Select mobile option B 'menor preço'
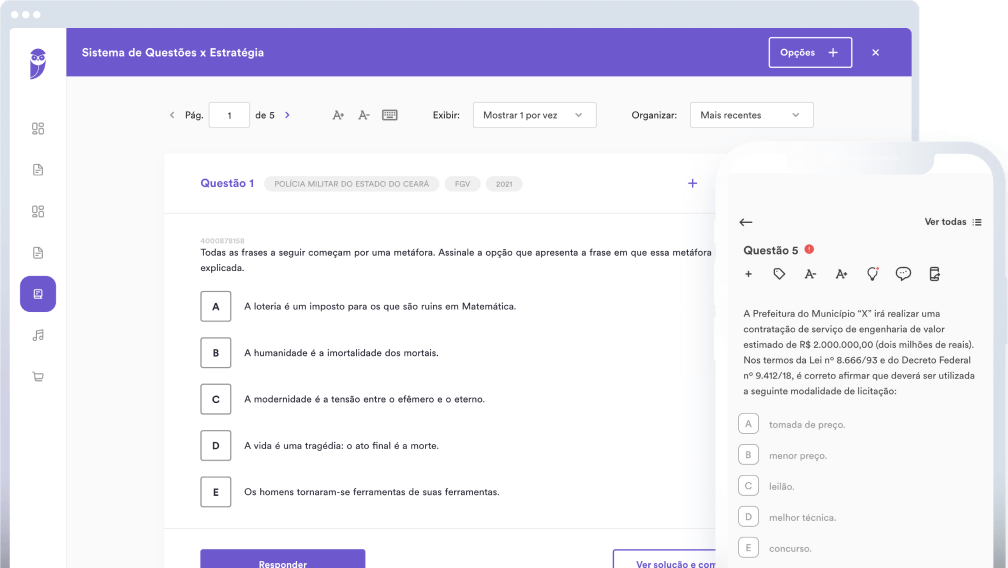Screen dimensions: 1008x568 click(748, 455)
